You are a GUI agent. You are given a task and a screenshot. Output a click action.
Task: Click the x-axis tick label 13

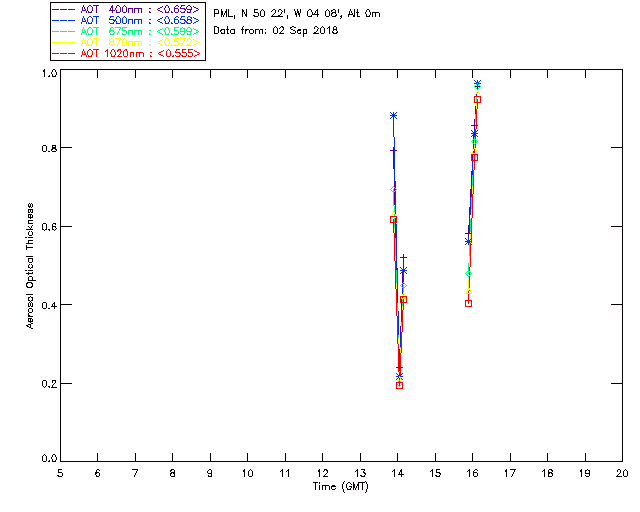(x=360, y=473)
